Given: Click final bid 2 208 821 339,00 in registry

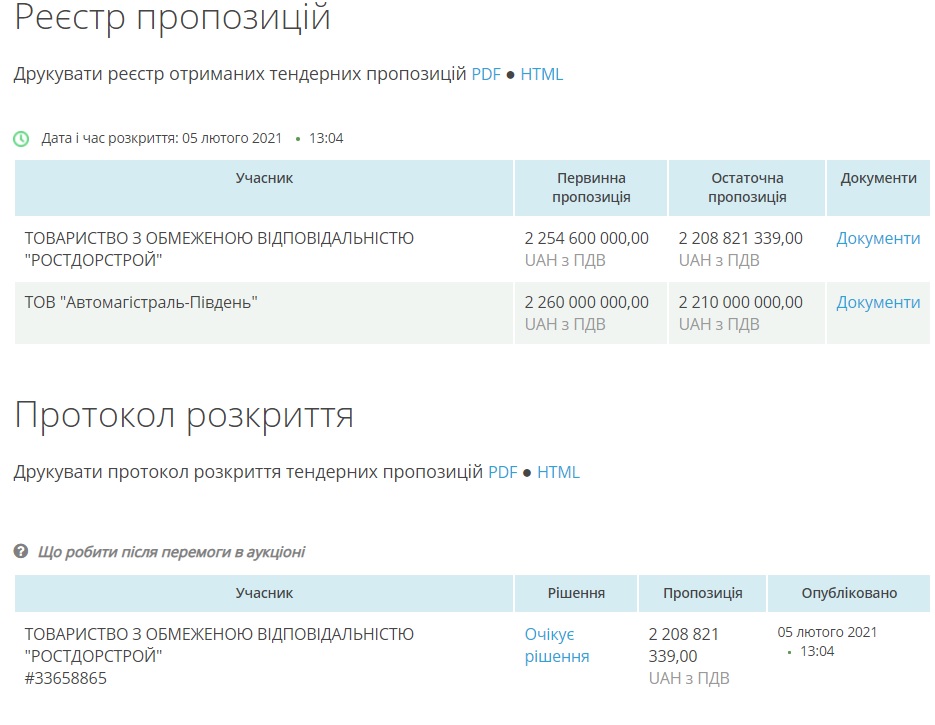Looking at the screenshot, I should click(x=741, y=238).
